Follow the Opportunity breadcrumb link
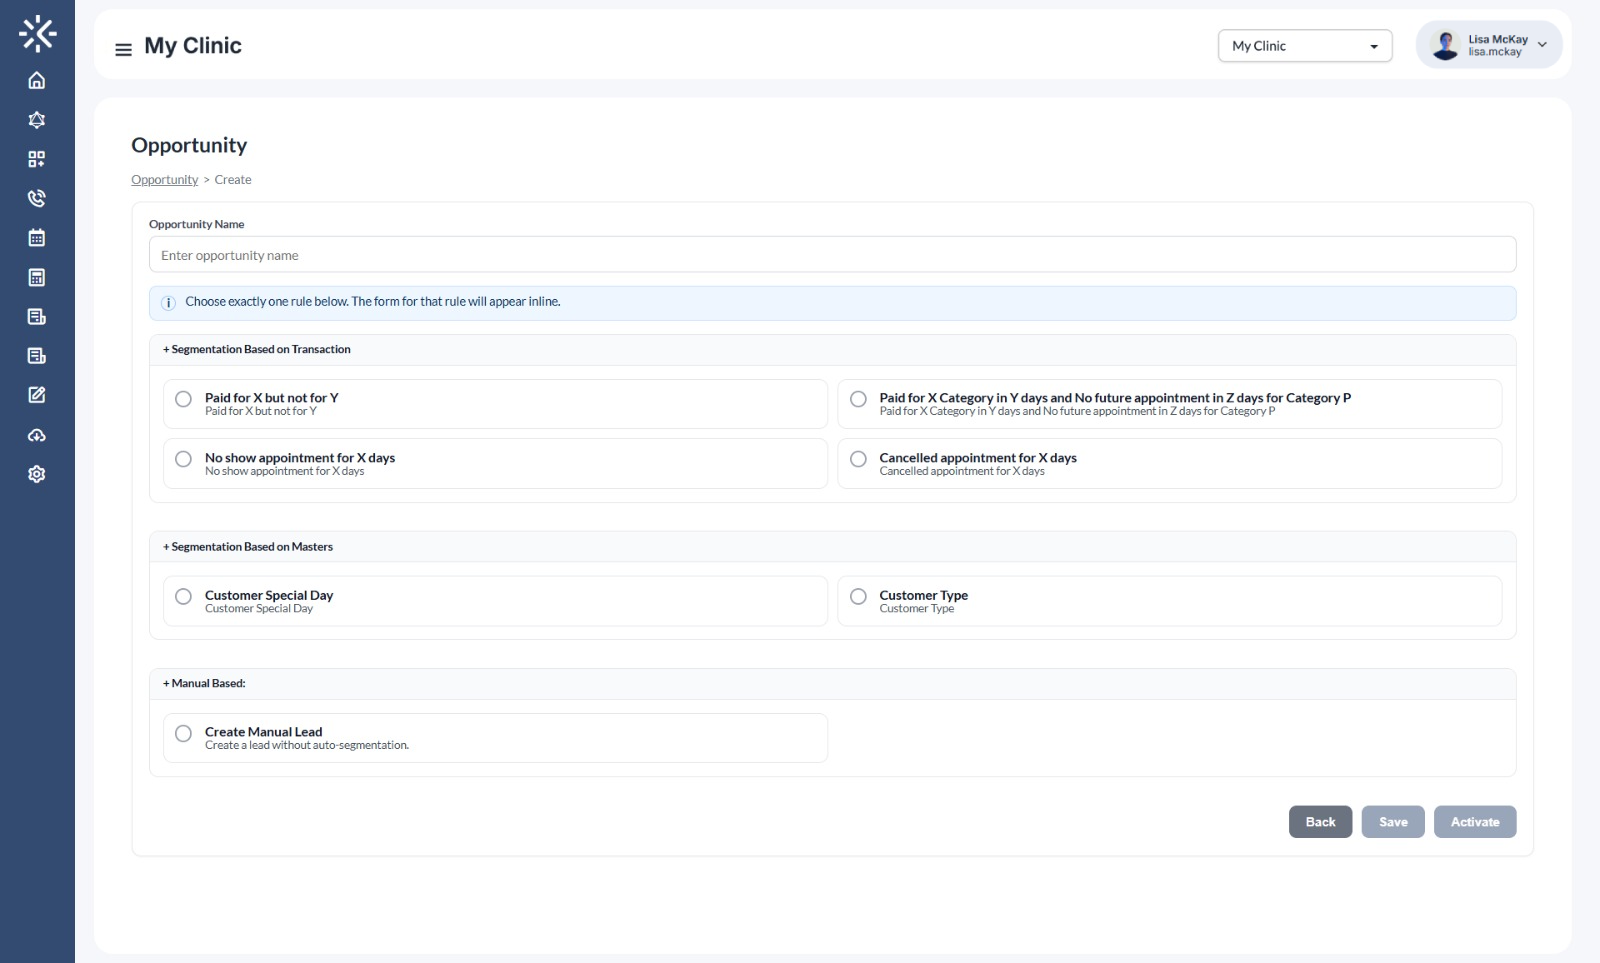 coord(164,179)
